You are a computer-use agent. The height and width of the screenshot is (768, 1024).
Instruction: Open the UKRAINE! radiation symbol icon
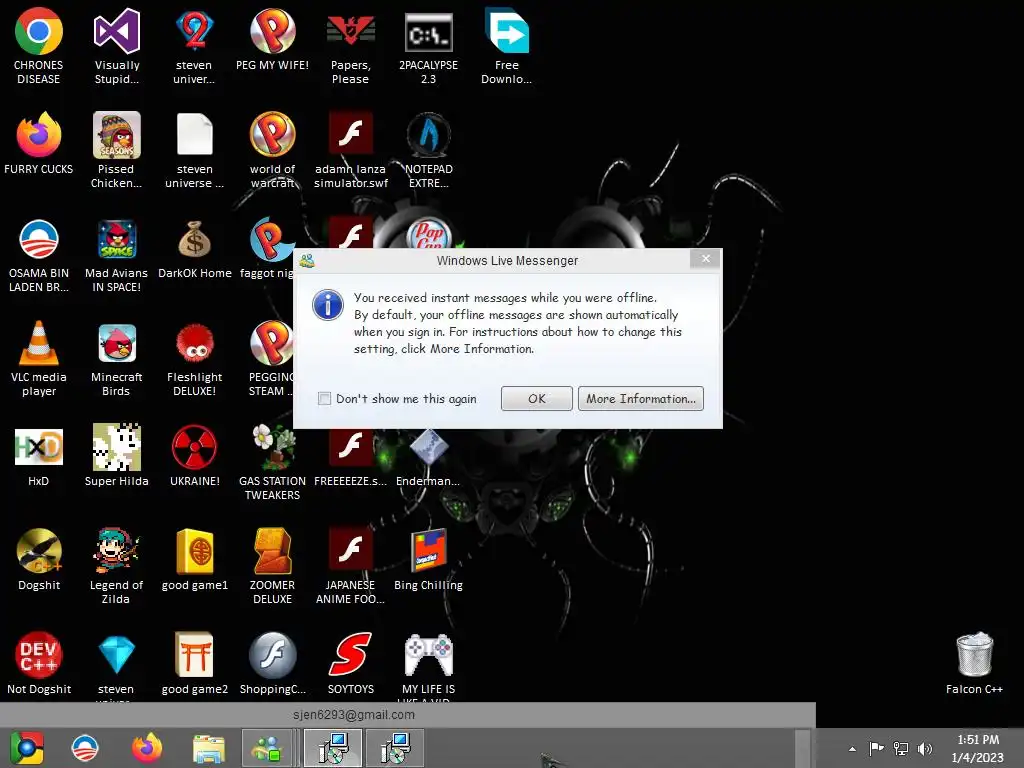tap(195, 456)
